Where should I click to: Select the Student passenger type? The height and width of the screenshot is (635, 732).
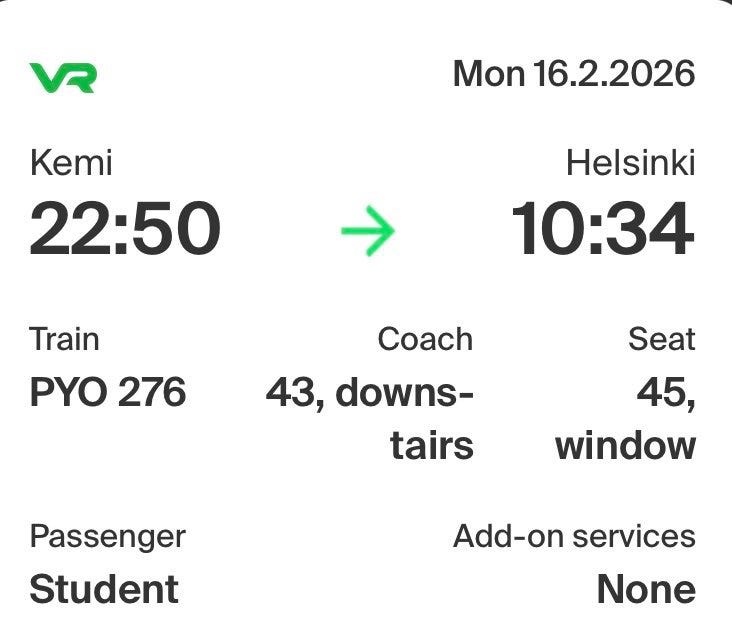[x=104, y=589]
